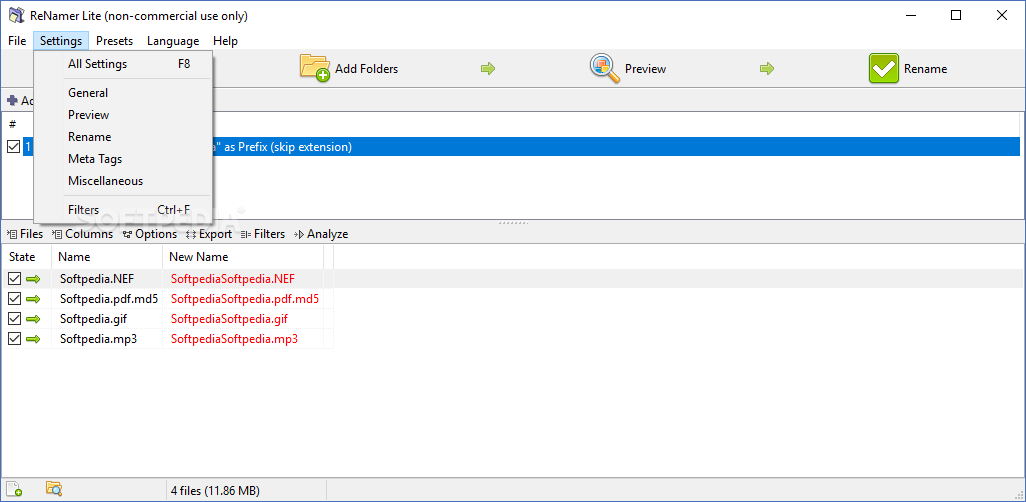Click the Rename button label

pos(925,69)
